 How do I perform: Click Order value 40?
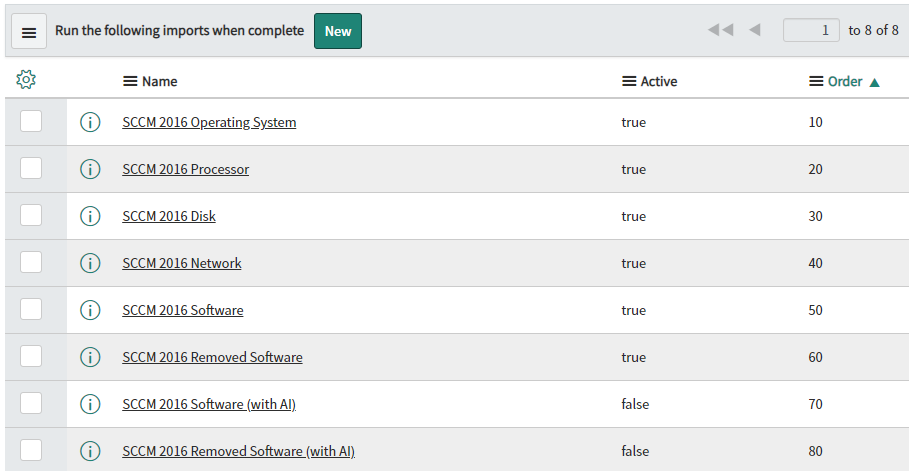click(815, 263)
